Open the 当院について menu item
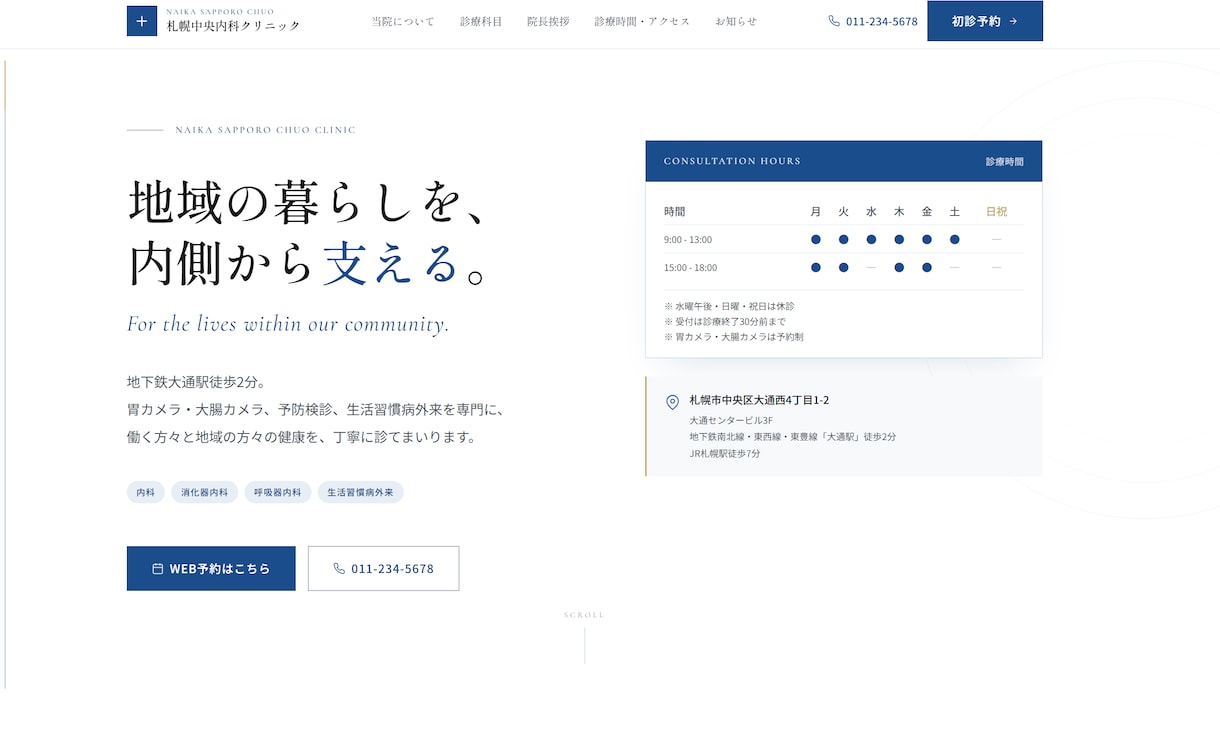 point(403,21)
